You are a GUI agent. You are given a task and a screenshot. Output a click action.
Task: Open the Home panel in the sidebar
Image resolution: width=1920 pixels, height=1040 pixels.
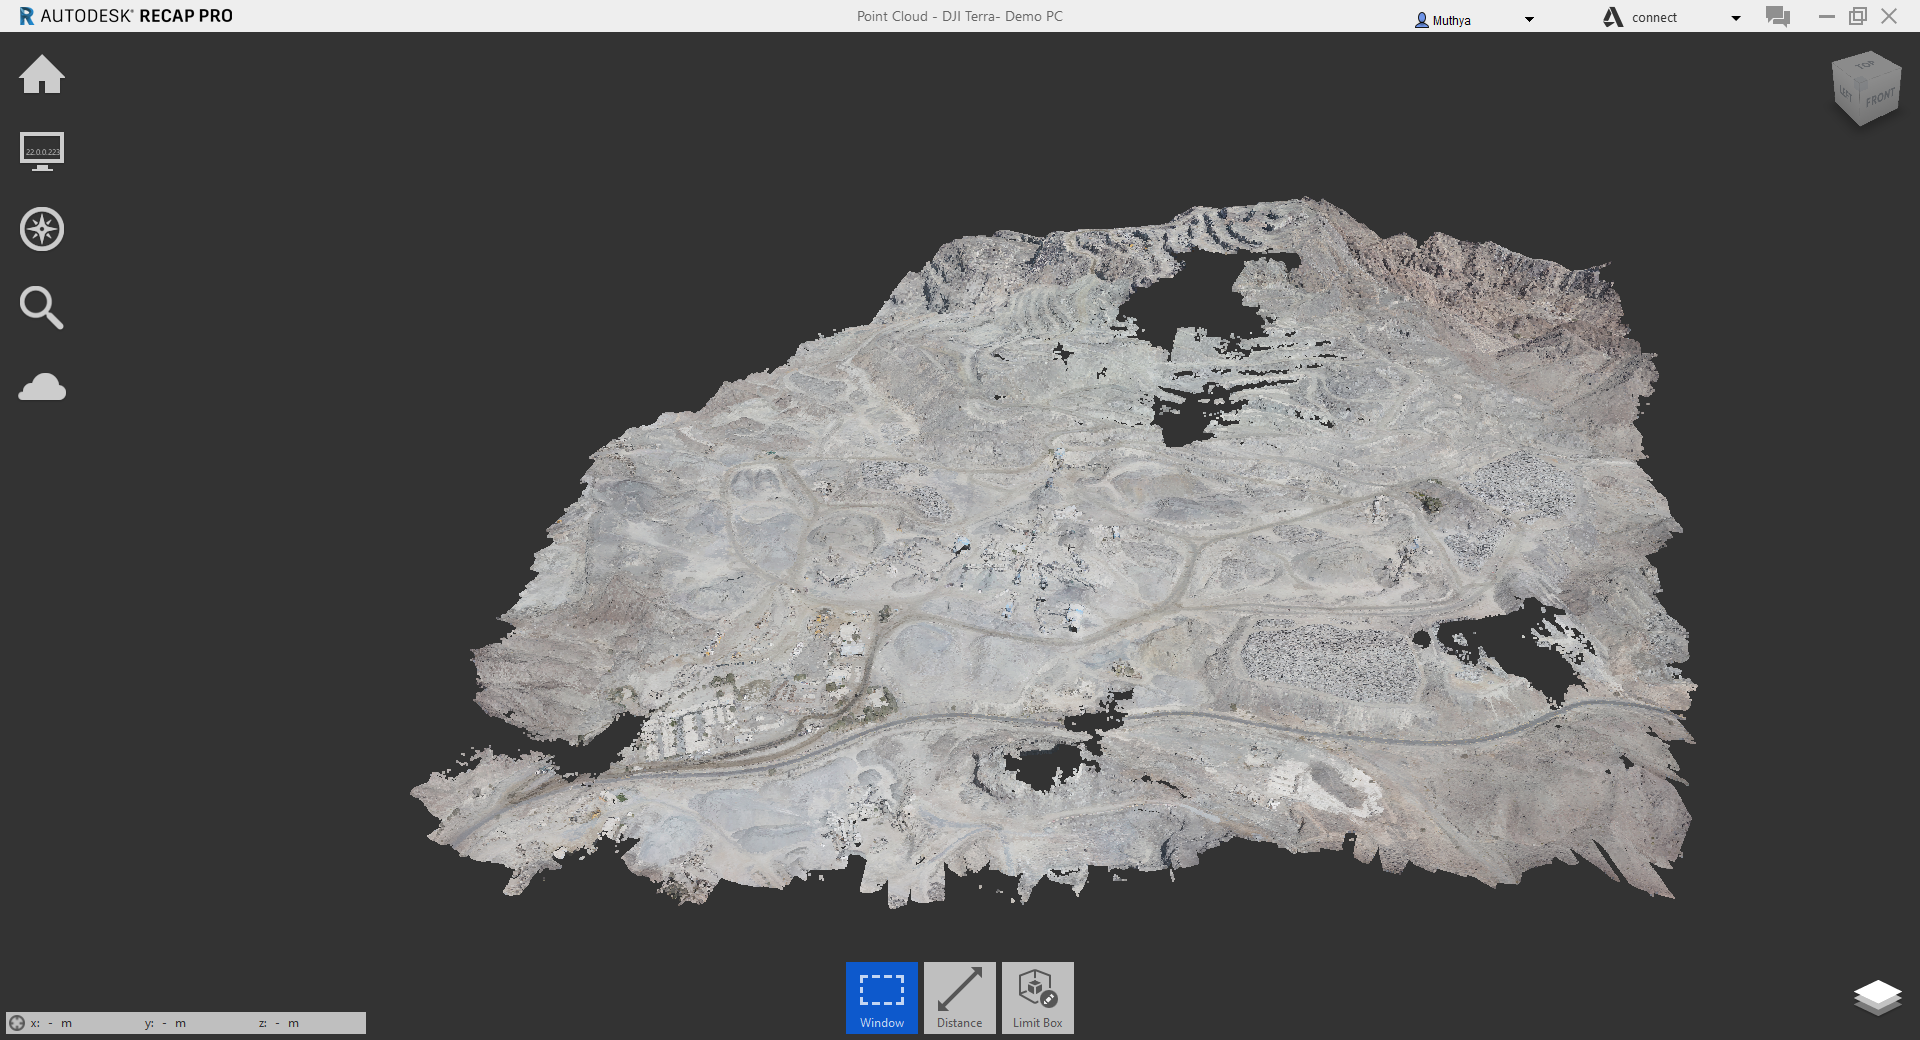coord(41,76)
